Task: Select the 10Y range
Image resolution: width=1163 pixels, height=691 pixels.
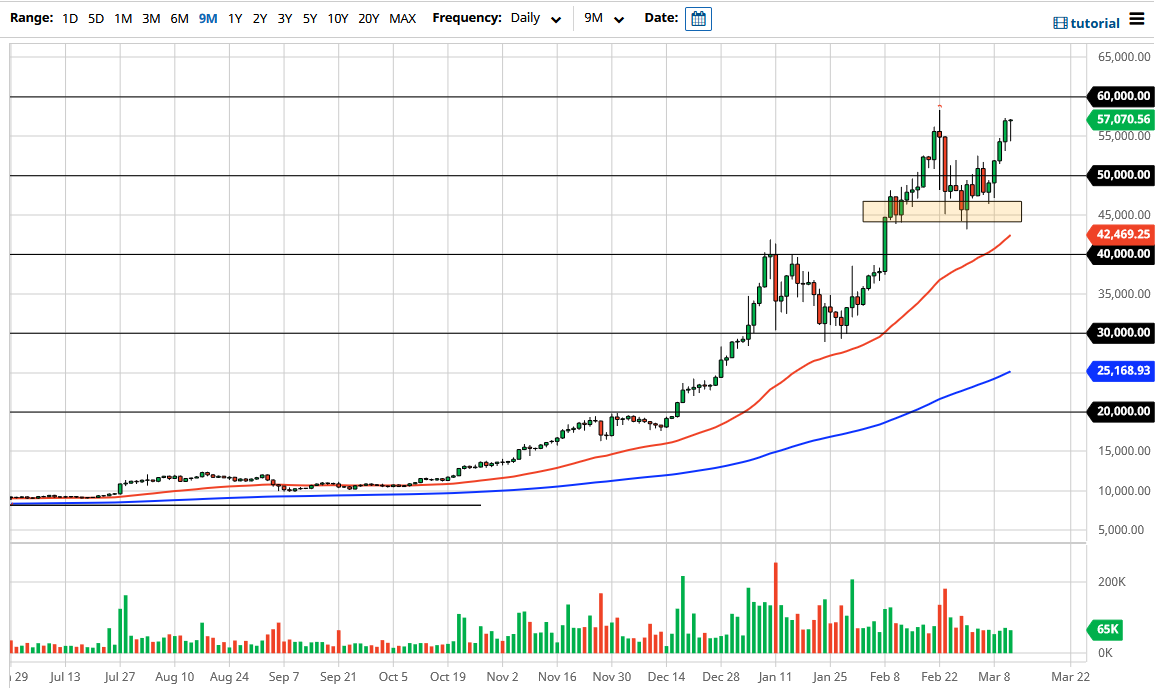Action: 337,18
